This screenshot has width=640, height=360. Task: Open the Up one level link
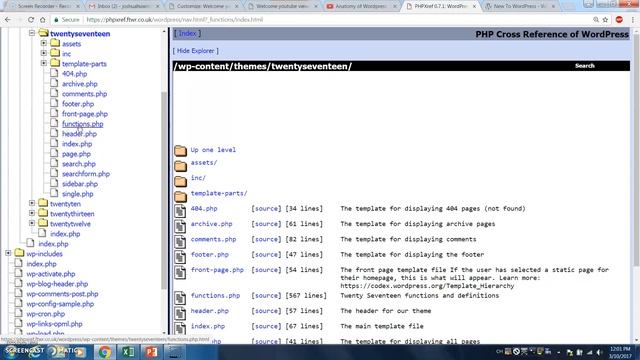[x=213, y=150]
